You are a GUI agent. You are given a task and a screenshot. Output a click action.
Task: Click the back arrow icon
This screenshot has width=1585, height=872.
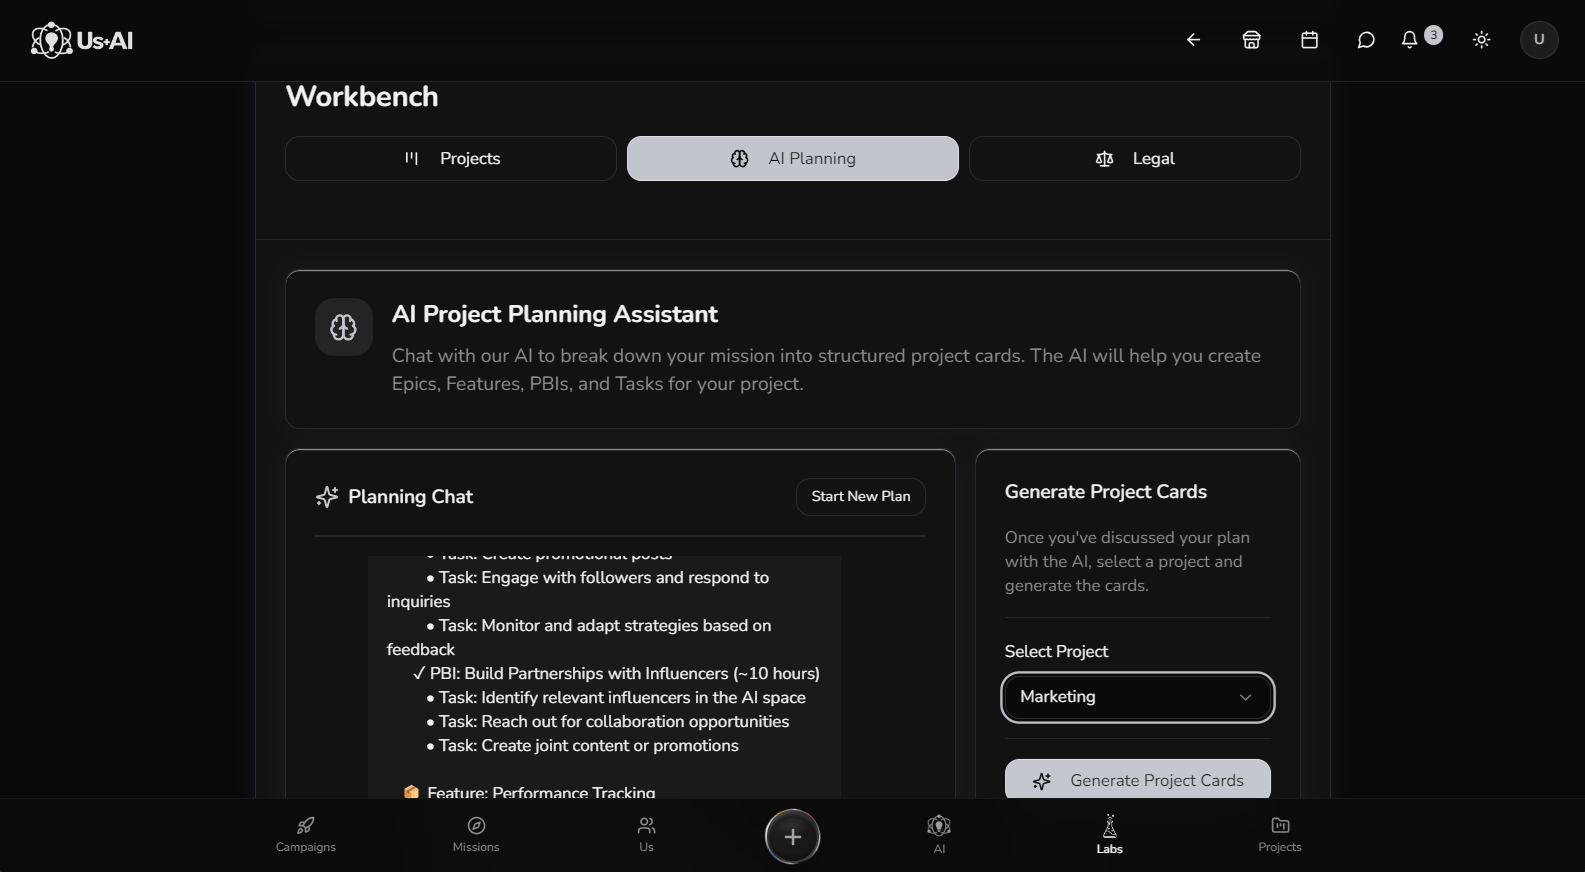[x=1193, y=40]
